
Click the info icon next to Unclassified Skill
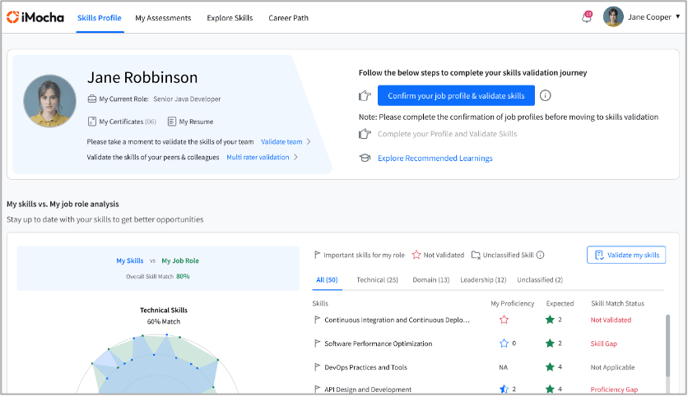[x=540, y=255]
